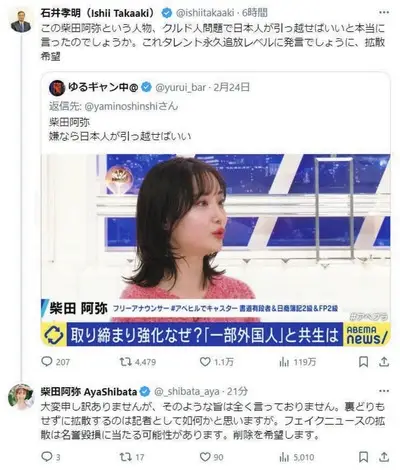Open the @yaminoshinshi reply-to link

pos(121,106)
